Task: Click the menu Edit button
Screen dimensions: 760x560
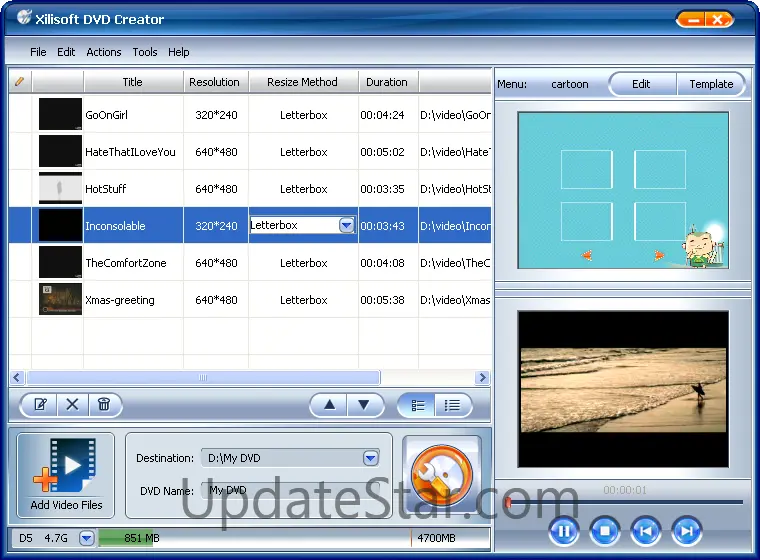Action: [x=641, y=84]
